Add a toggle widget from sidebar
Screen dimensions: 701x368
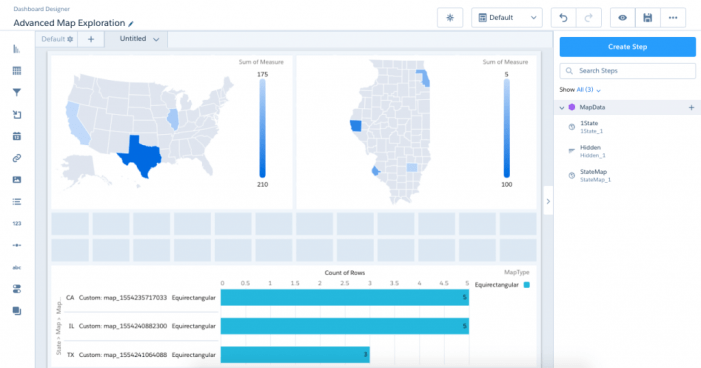point(17,289)
